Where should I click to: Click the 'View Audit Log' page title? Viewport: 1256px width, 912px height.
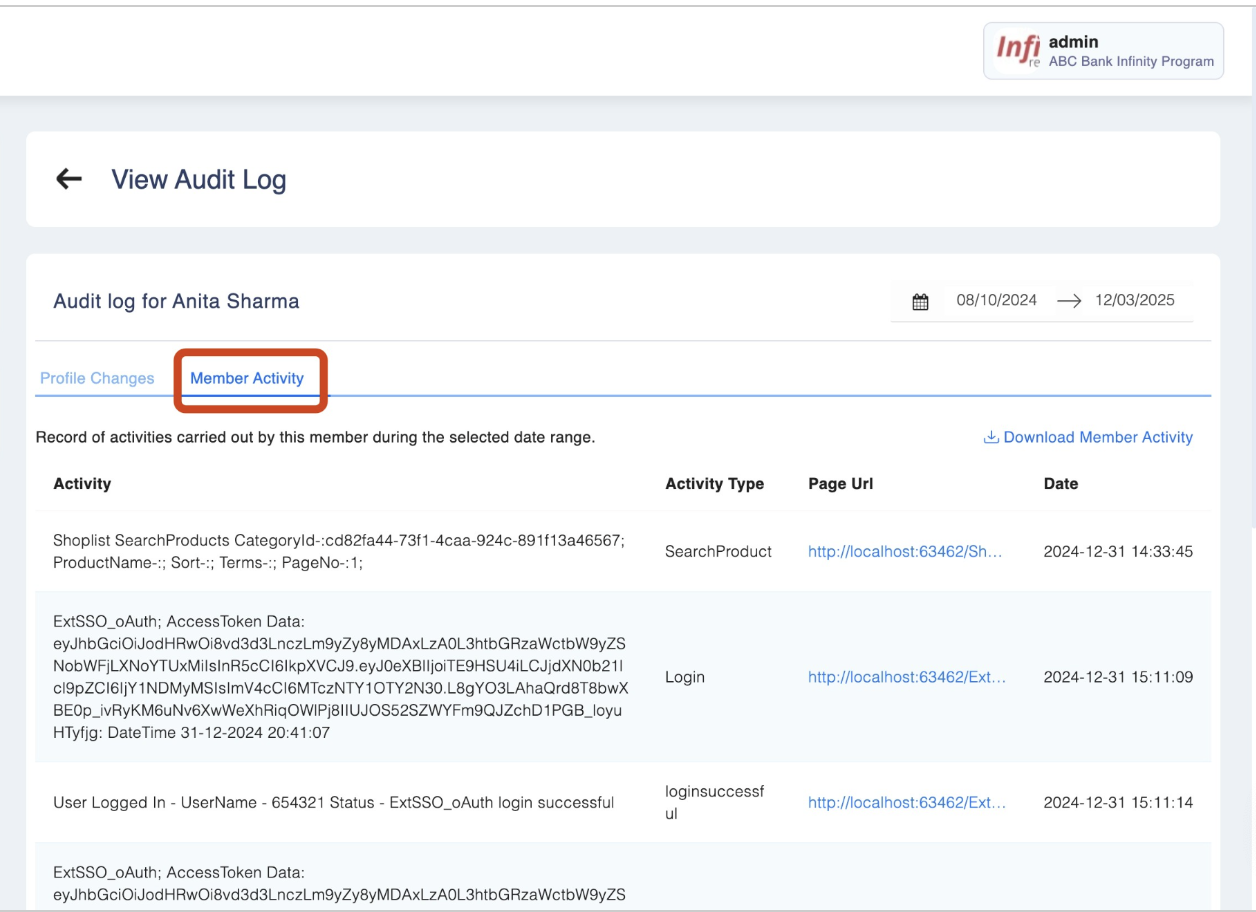(198, 180)
